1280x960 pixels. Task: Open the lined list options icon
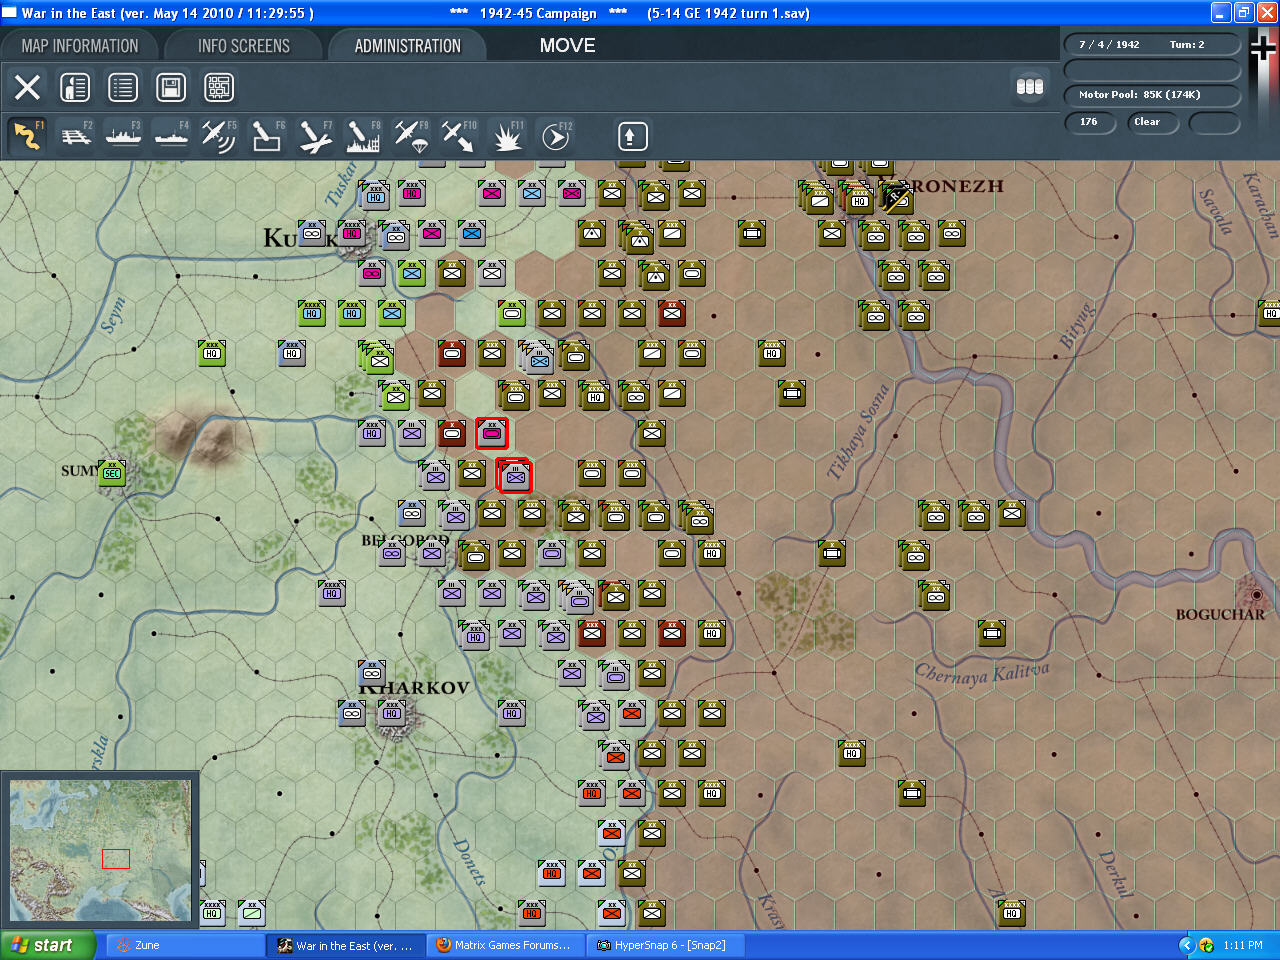point(123,88)
